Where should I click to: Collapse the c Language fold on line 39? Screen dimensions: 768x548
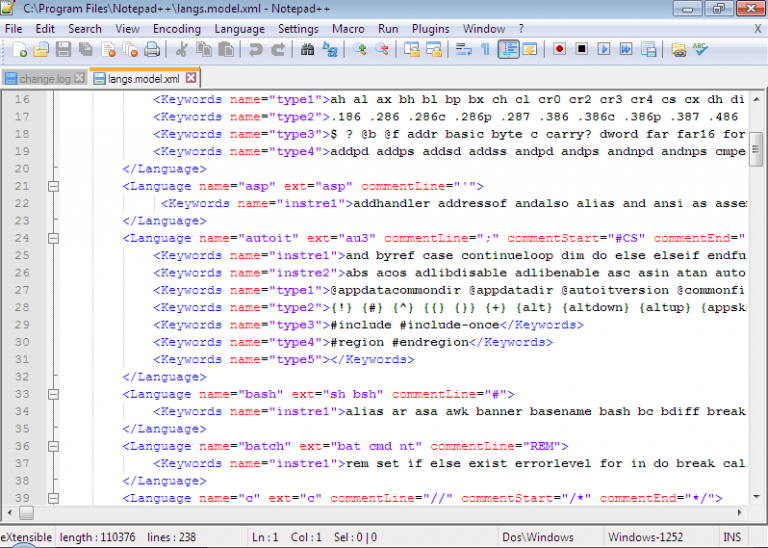[53, 498]
